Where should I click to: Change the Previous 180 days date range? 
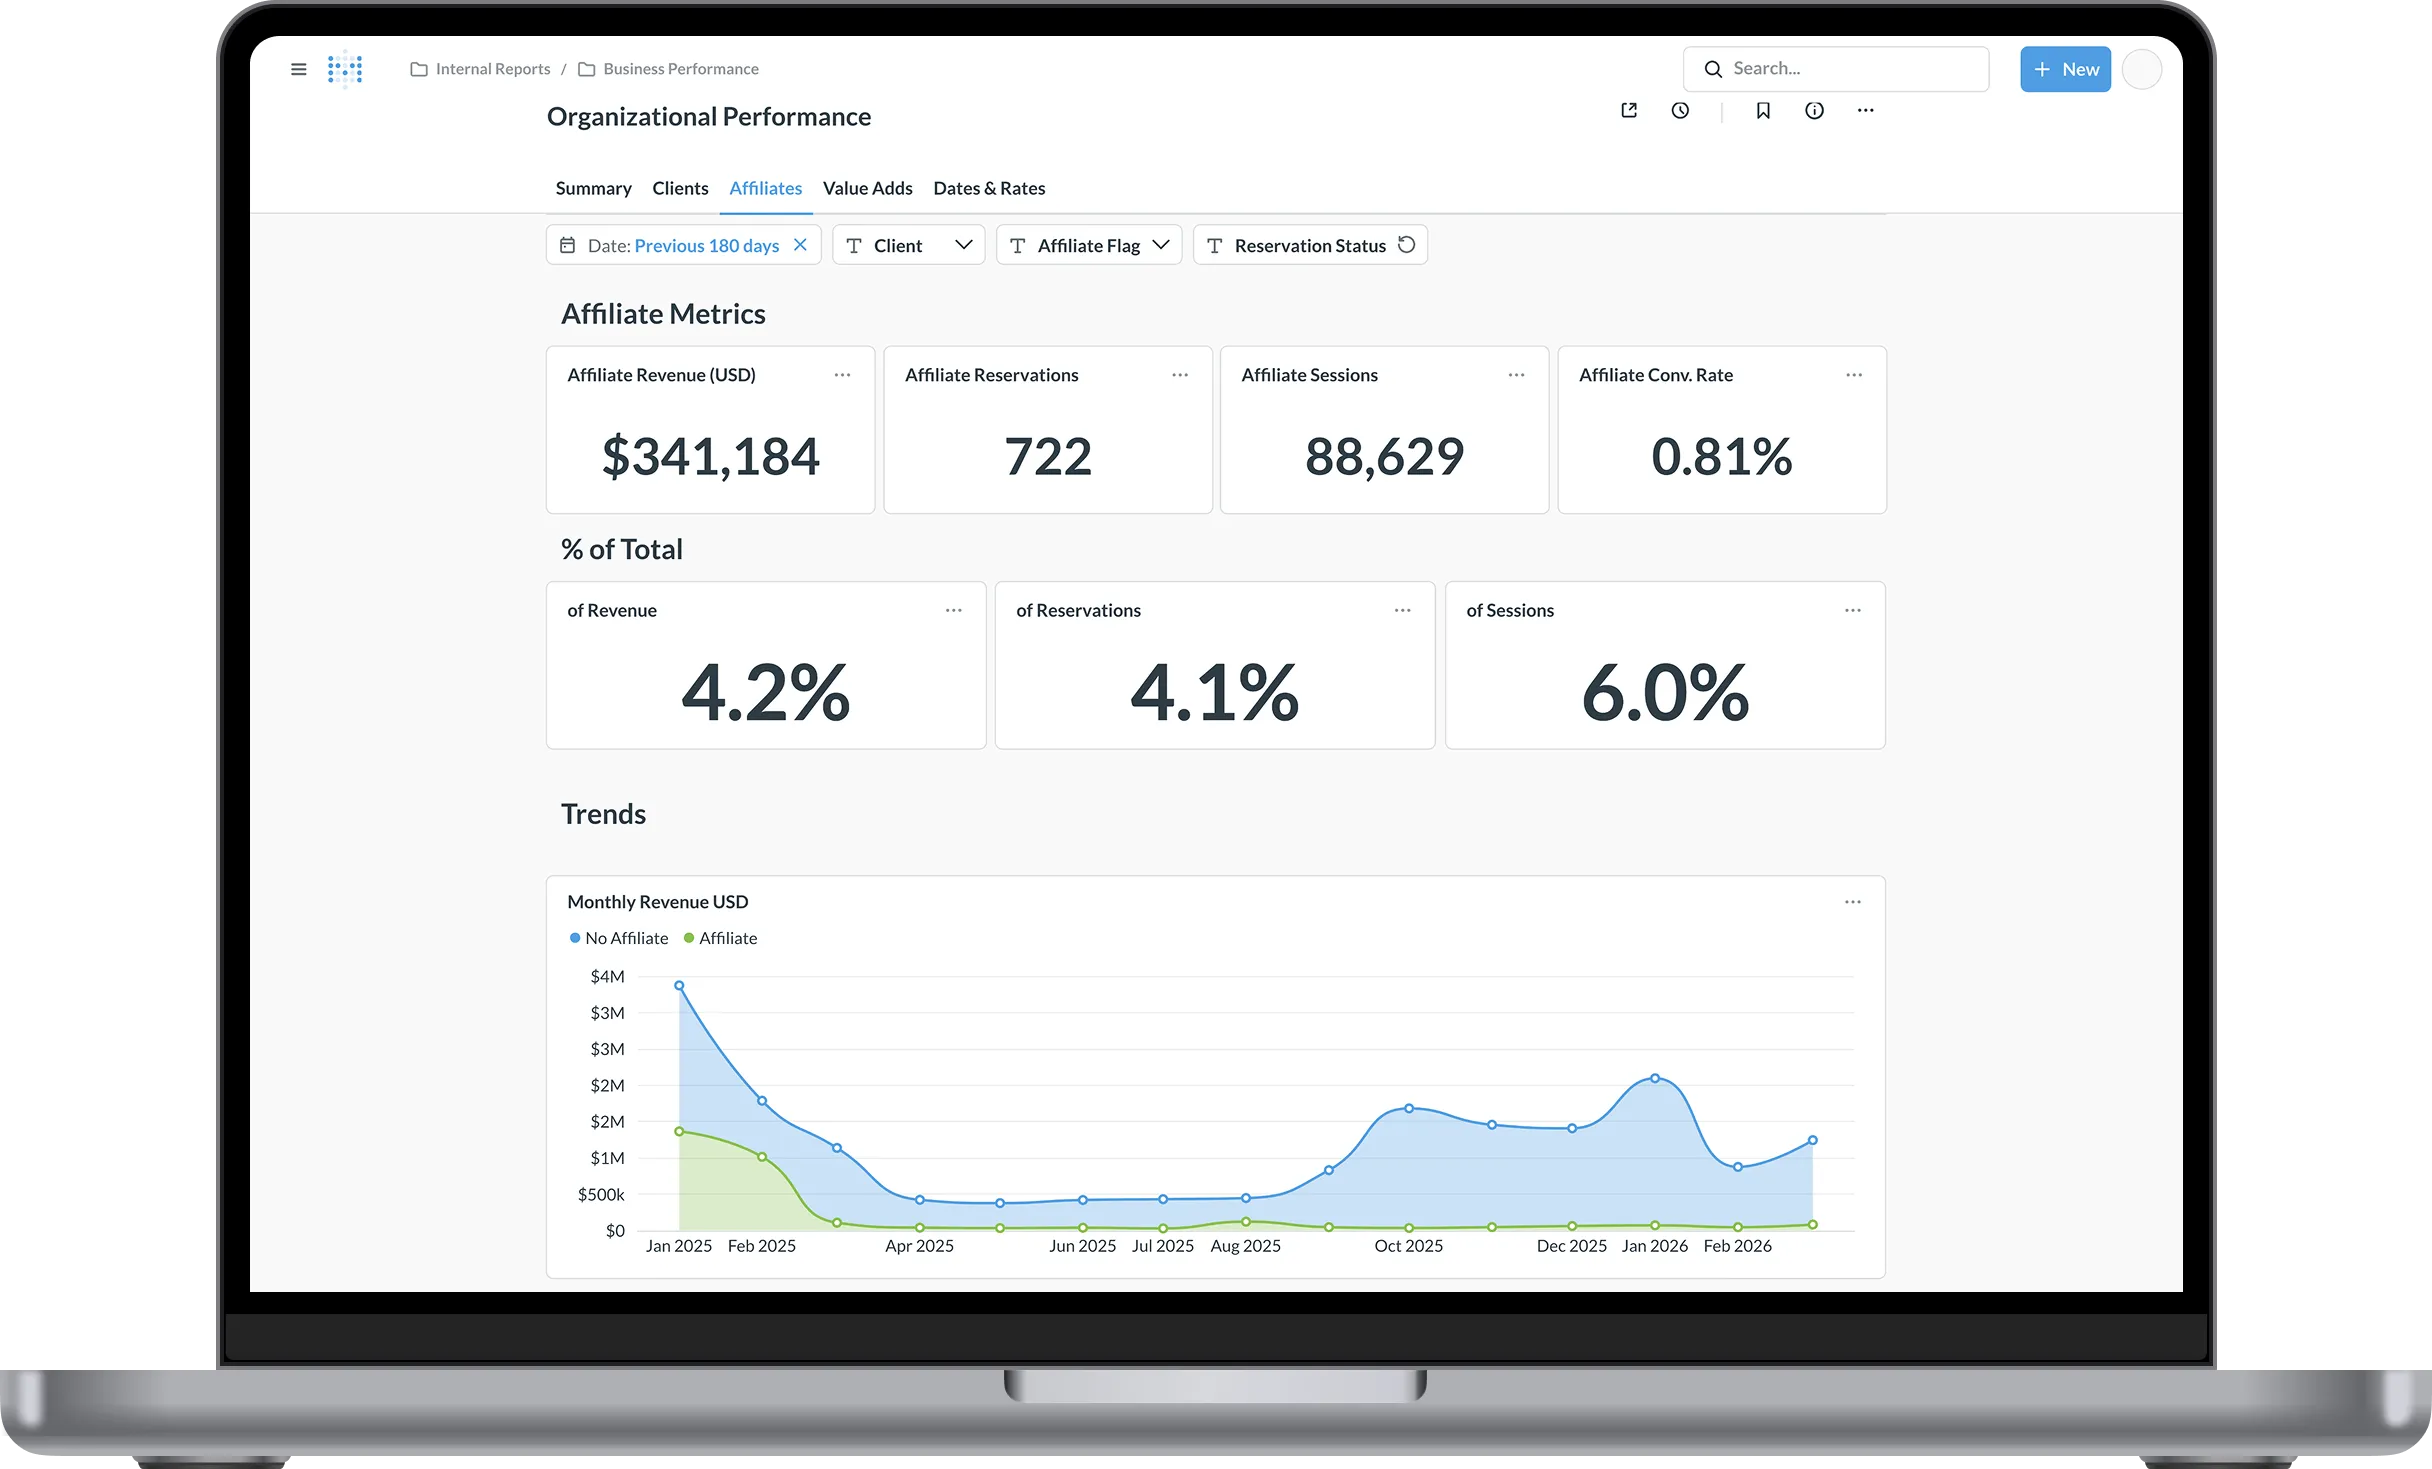706,245
